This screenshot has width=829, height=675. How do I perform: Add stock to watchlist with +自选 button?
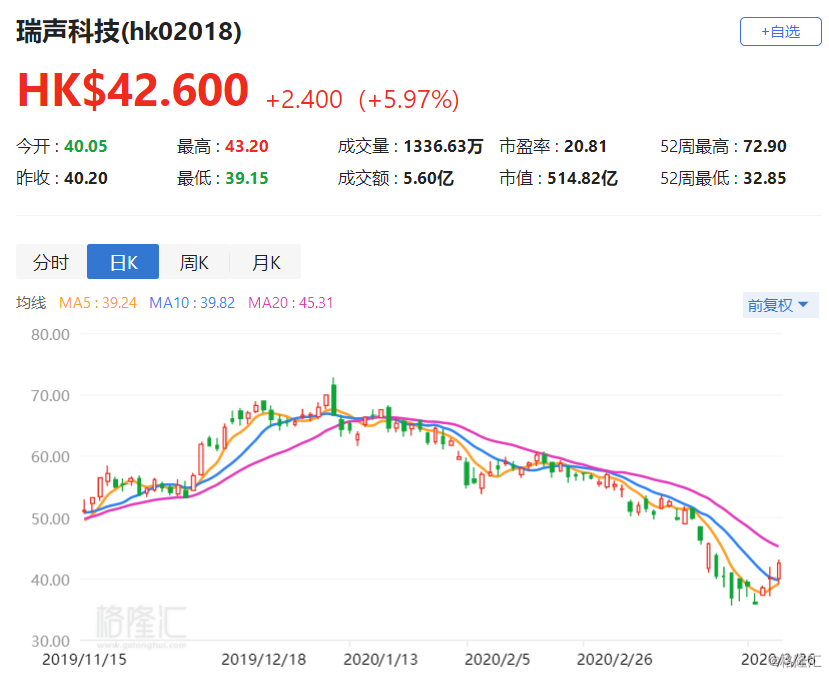pyautogui.click(x=780, y=32)
